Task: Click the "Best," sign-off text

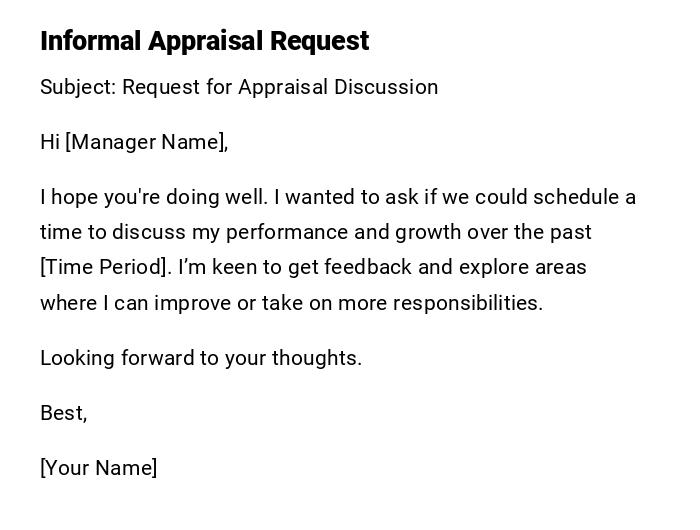Action: 63,413
